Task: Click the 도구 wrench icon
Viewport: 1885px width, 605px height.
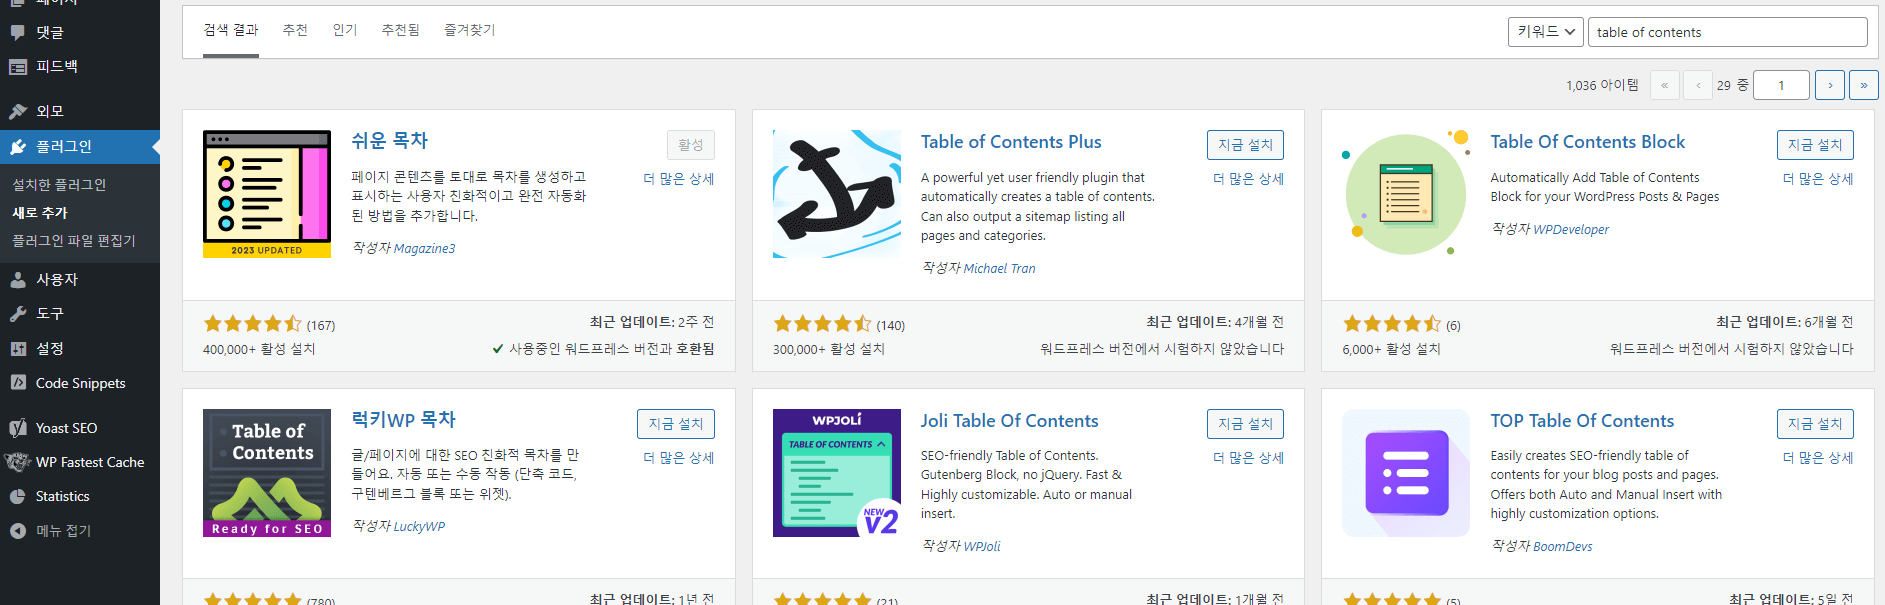Action: [x=18, y=314]
